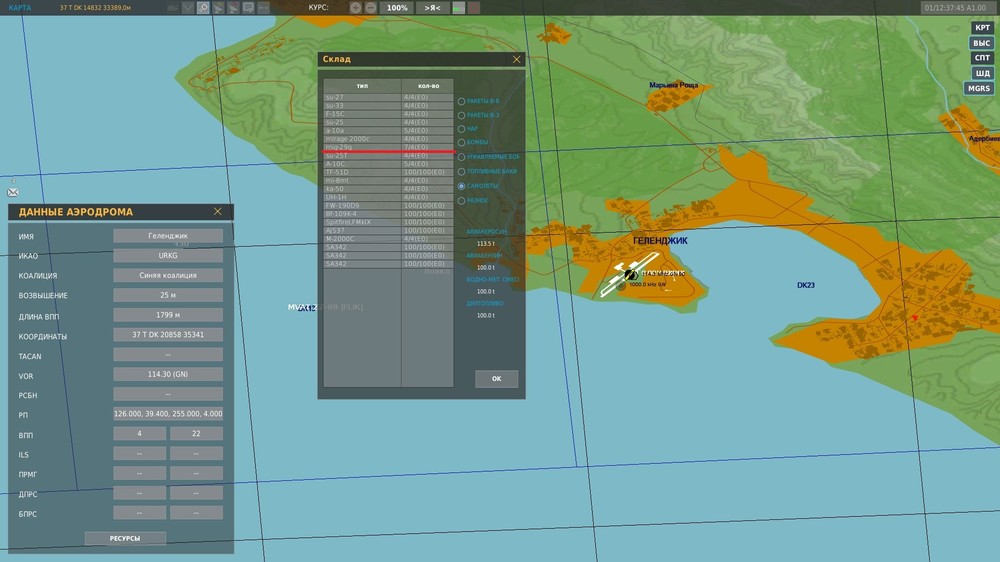Click the zoom out minus icon
This screenshot has width=1000, height=562.
tap(370, 7)
